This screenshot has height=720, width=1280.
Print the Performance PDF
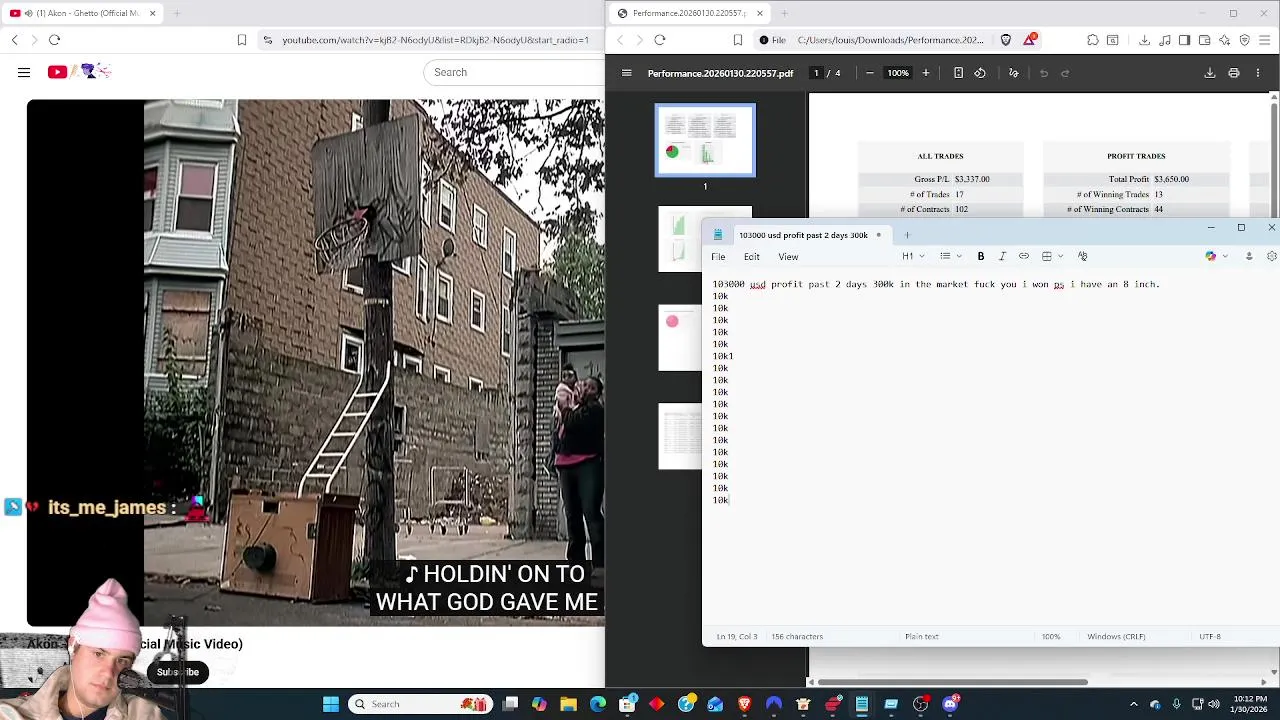coord(1234,73)
